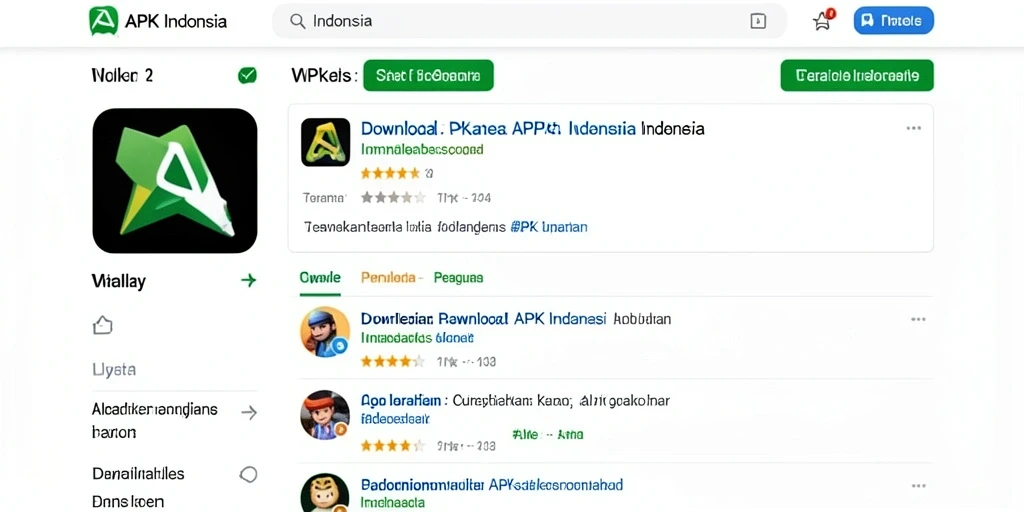Open the Download PKanea APP Indonesia title link
1024x512 pixels.
coord(532,128)
